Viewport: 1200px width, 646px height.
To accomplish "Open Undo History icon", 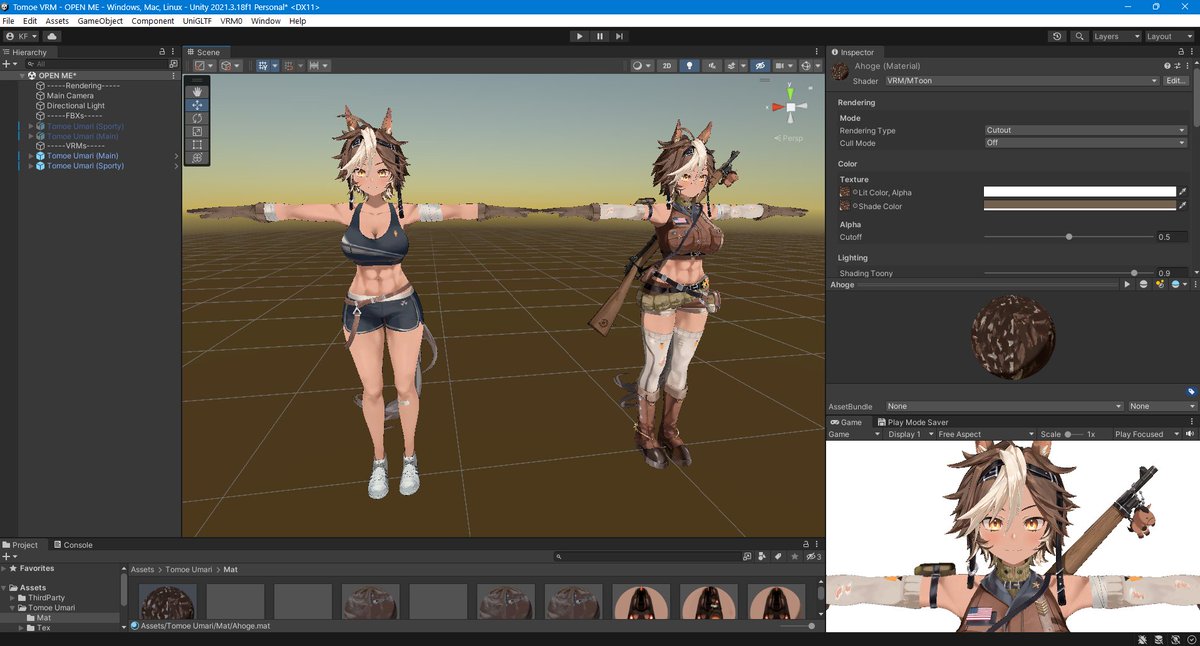I will (x=1058, y=36).
